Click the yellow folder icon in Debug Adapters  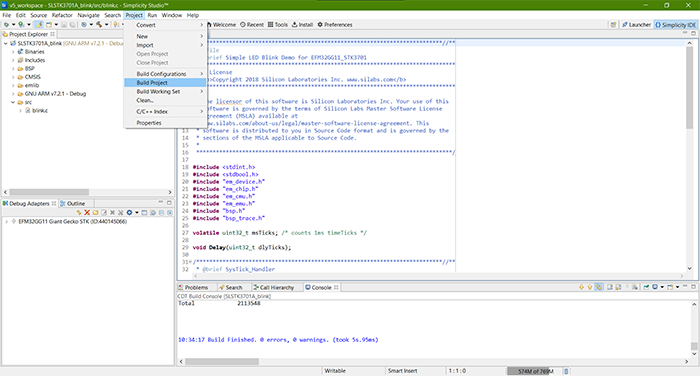coord(95,213)
